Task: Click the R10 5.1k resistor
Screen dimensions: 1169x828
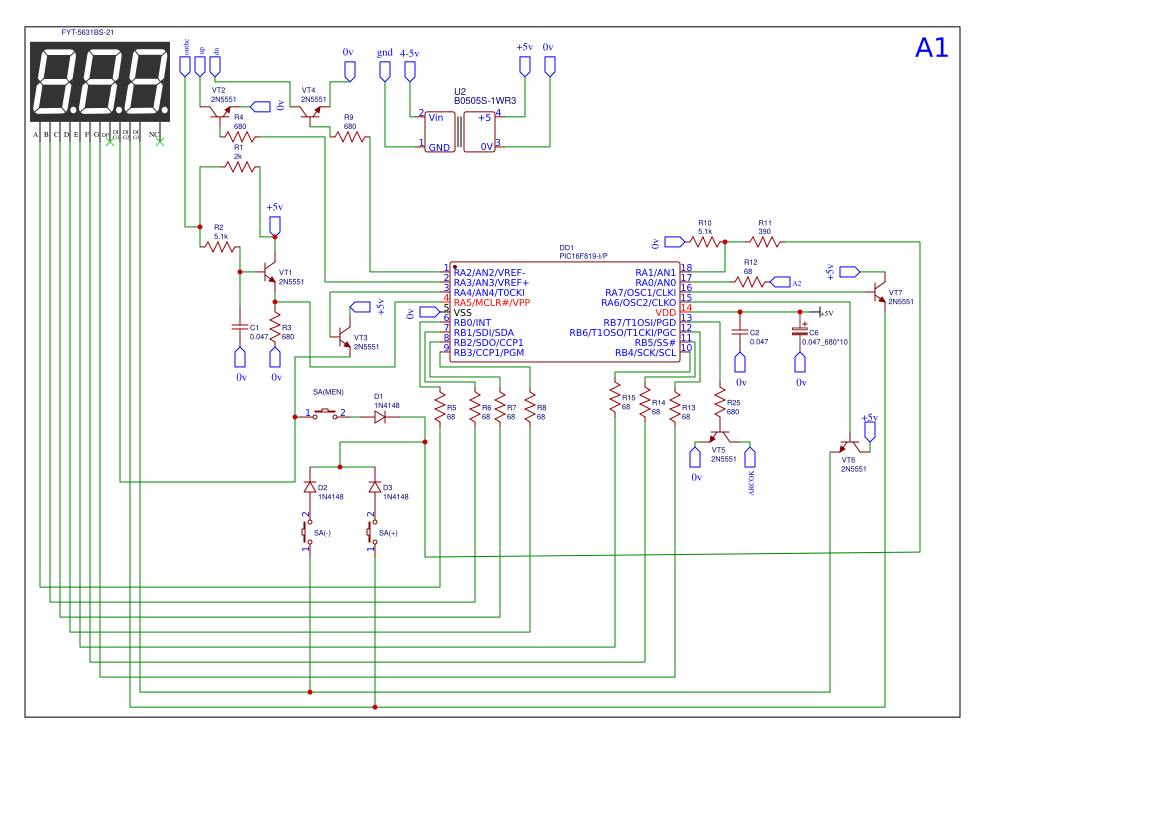Action: click(x=705, y=241)
